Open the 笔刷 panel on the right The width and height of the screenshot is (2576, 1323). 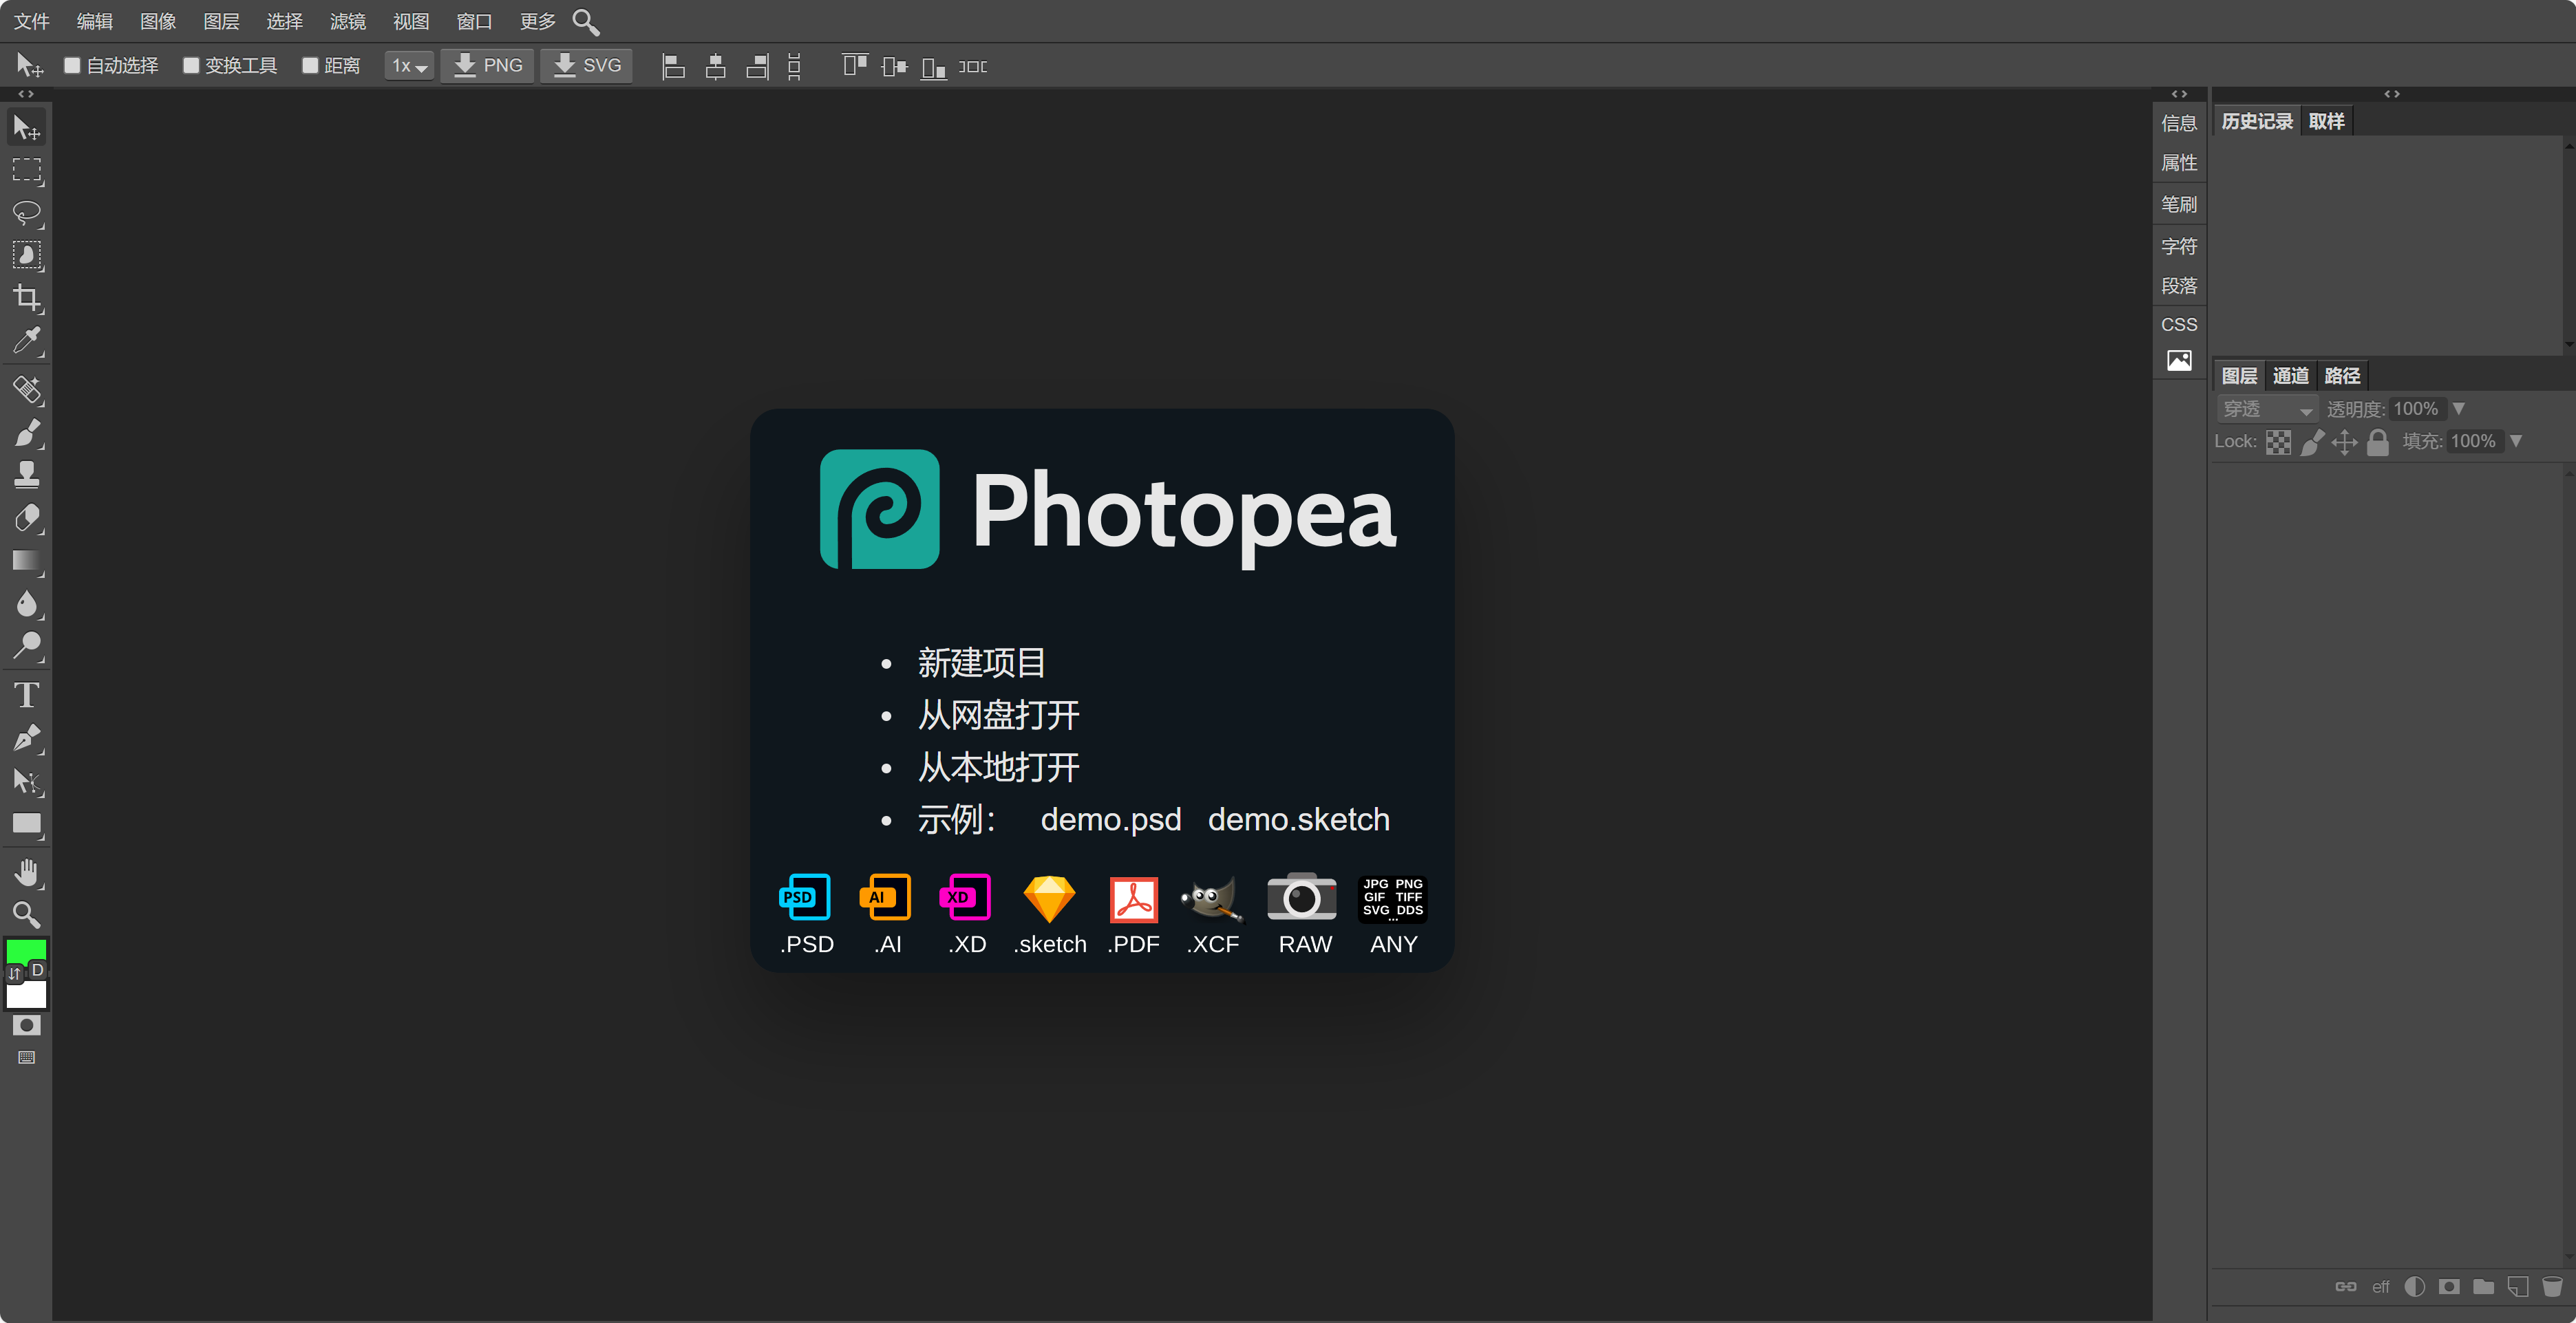(x=2179, y=204)
